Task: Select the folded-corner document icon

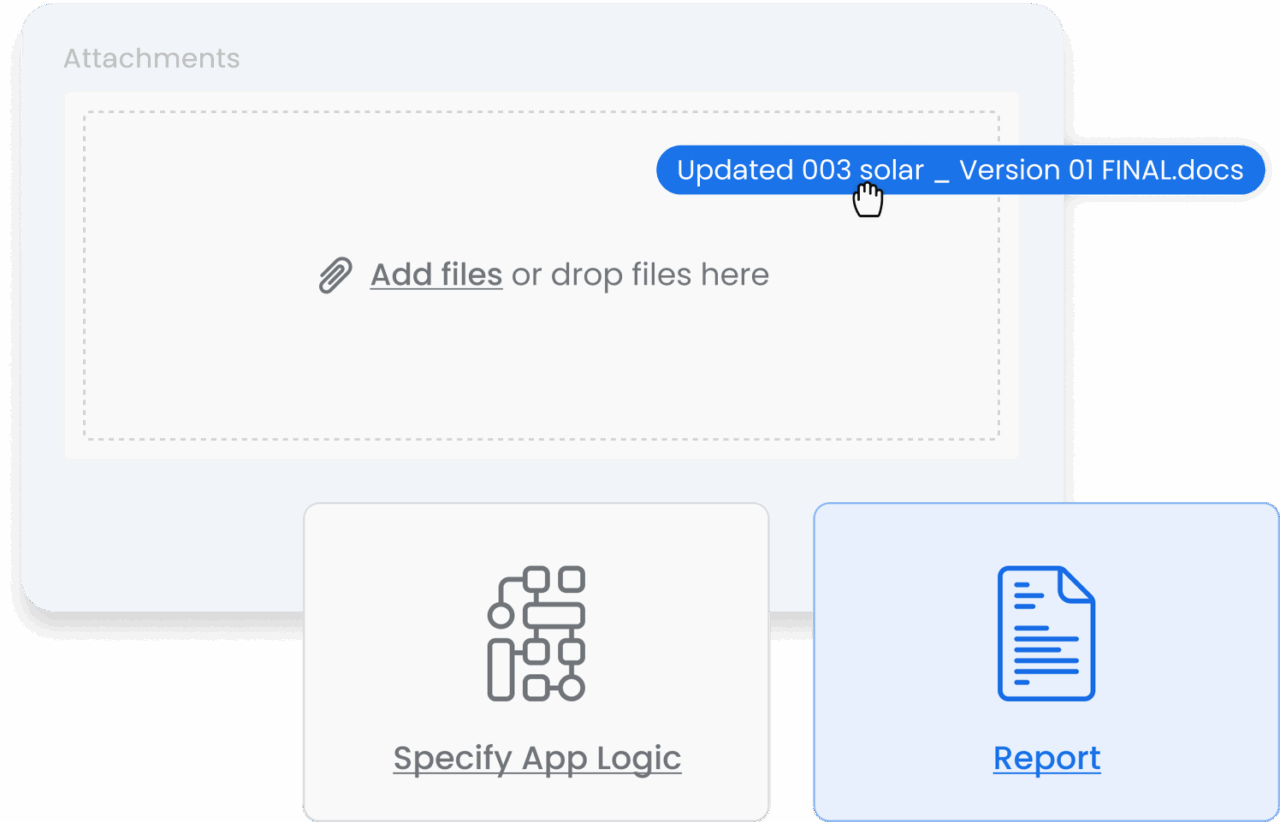Action: pos(1046,631)
